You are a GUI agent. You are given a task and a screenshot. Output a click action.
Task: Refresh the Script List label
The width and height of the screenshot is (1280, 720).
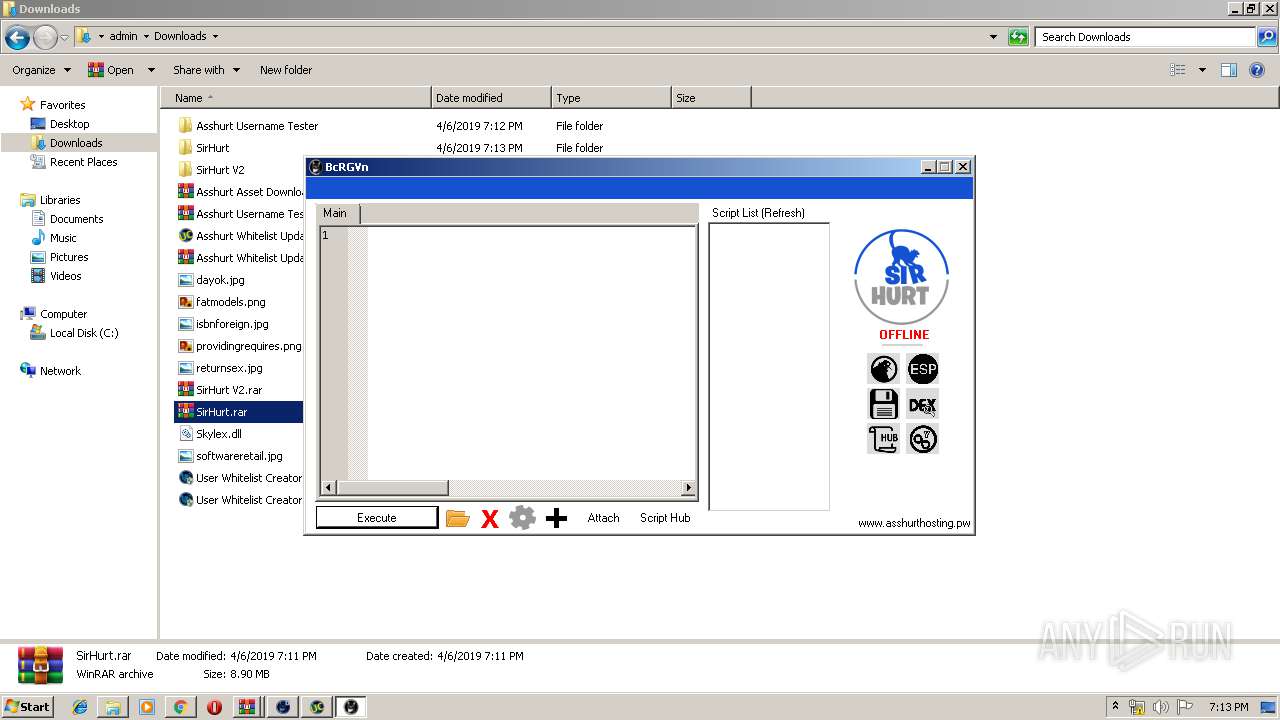[758, 213]
